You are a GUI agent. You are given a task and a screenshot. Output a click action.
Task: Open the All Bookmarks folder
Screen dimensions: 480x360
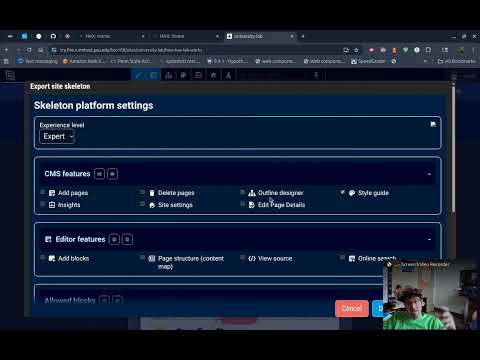(457, 61)
